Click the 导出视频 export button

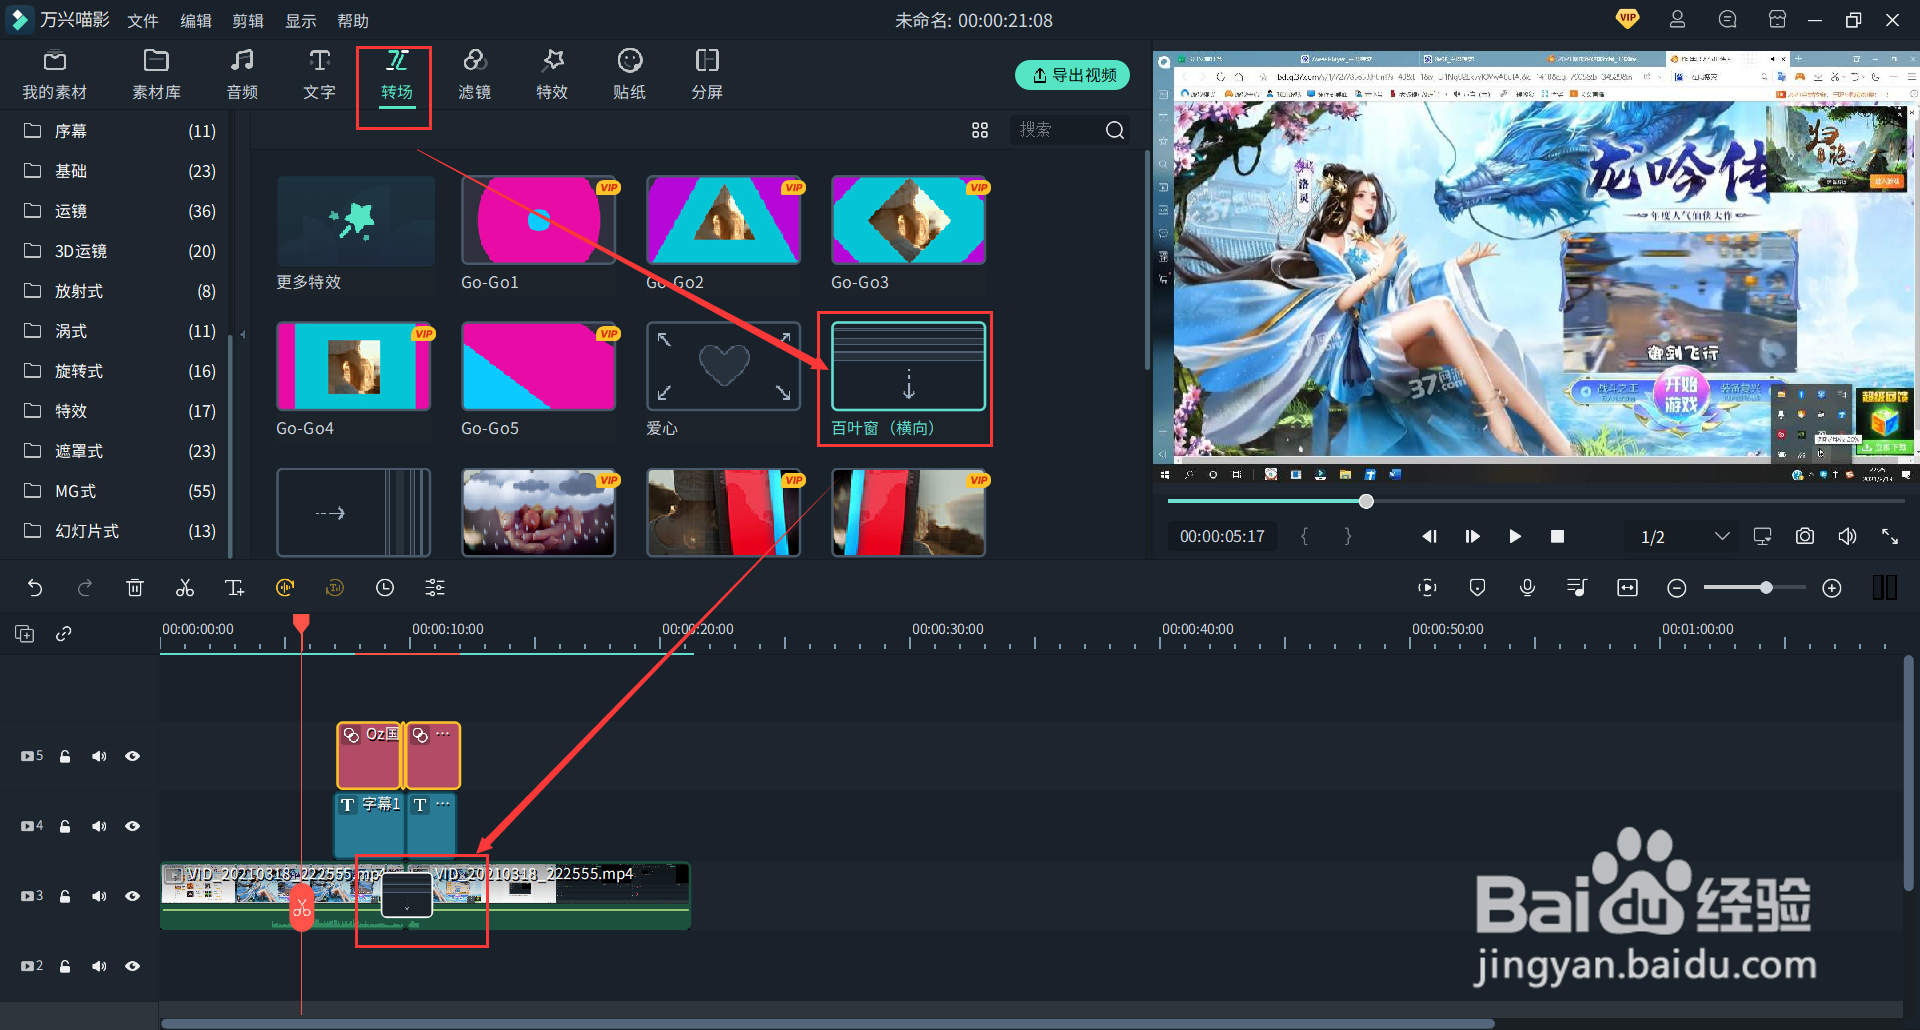pos(1073,75)
